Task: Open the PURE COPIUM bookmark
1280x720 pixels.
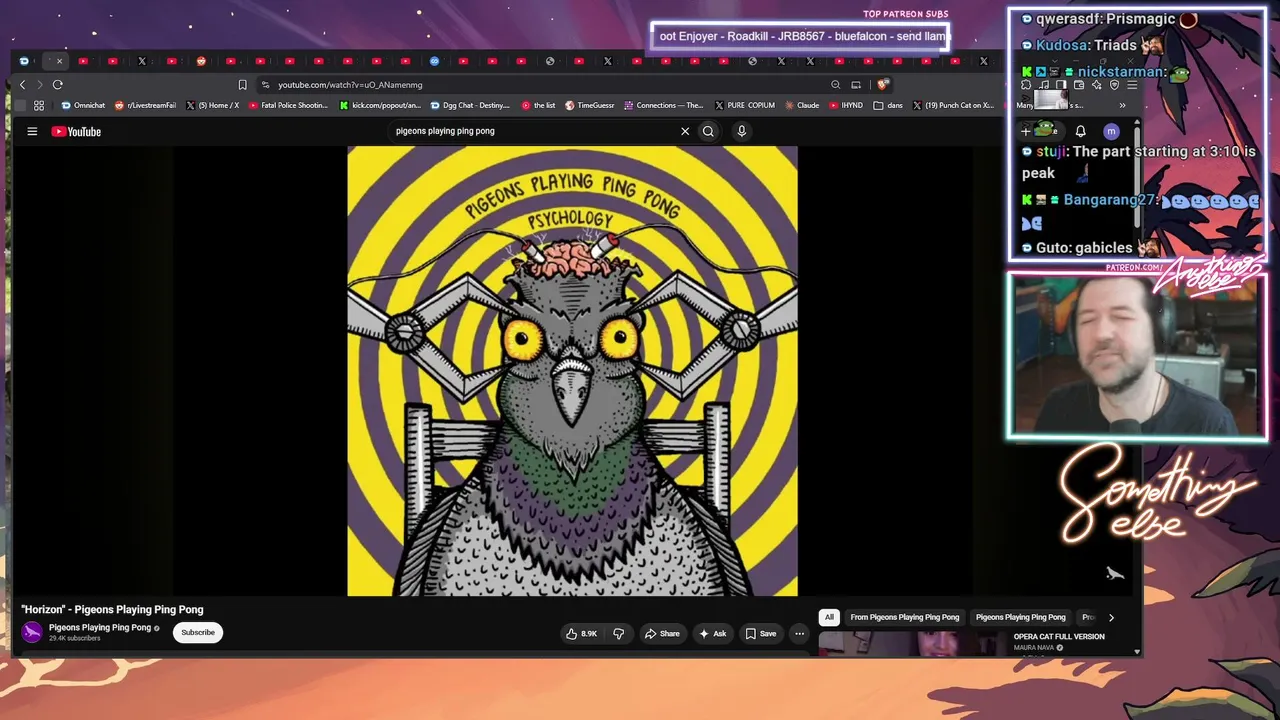Action: [x=744, y=105]
